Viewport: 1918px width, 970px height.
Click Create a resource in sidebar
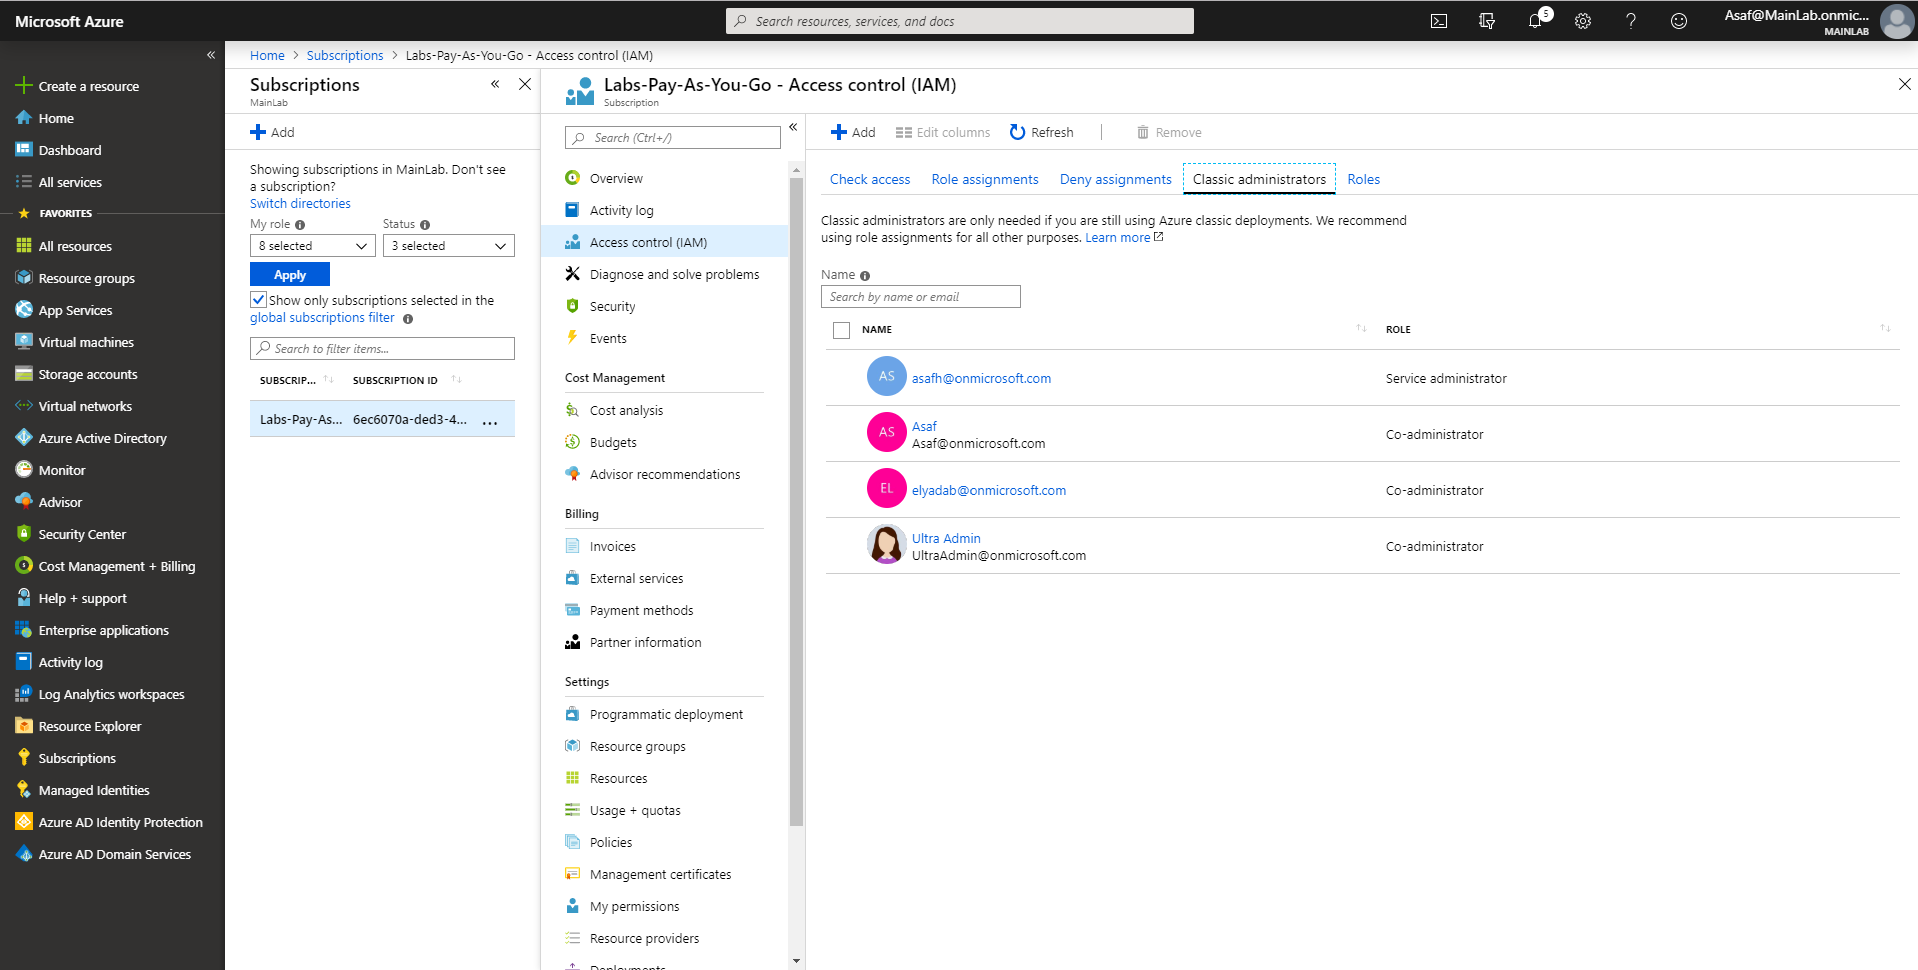tap(88, 86)
